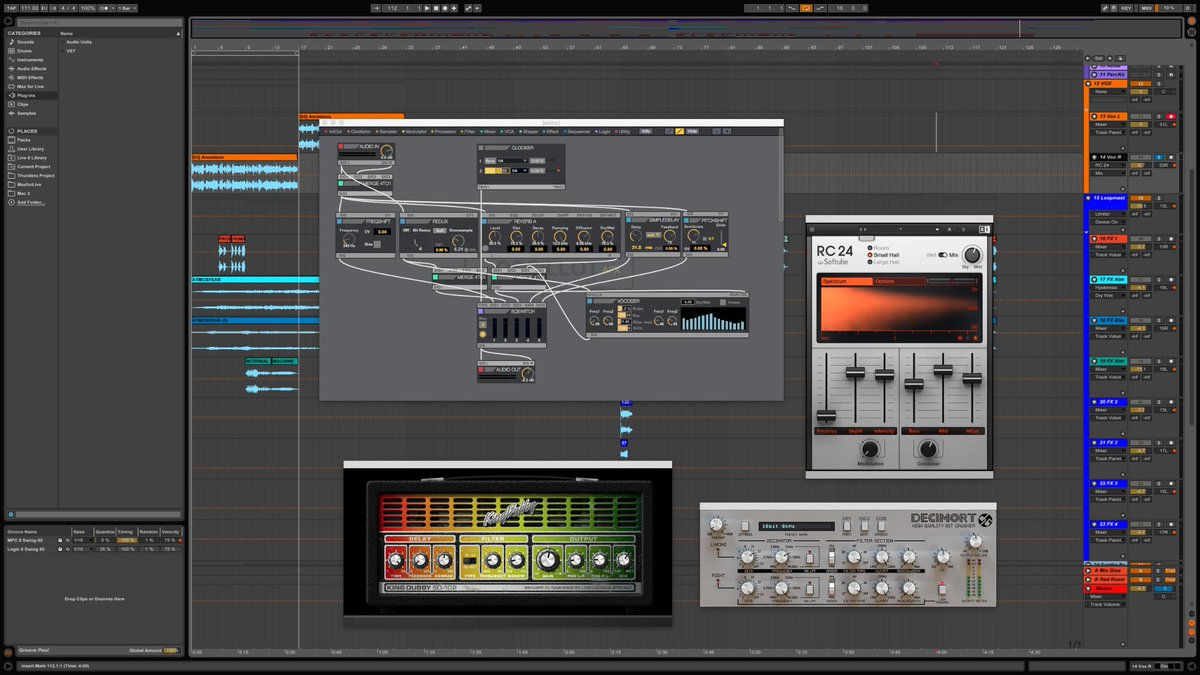This screenshot has width=1200, height=675.
Task: Click the browser search field
Action: coord(99,22)
